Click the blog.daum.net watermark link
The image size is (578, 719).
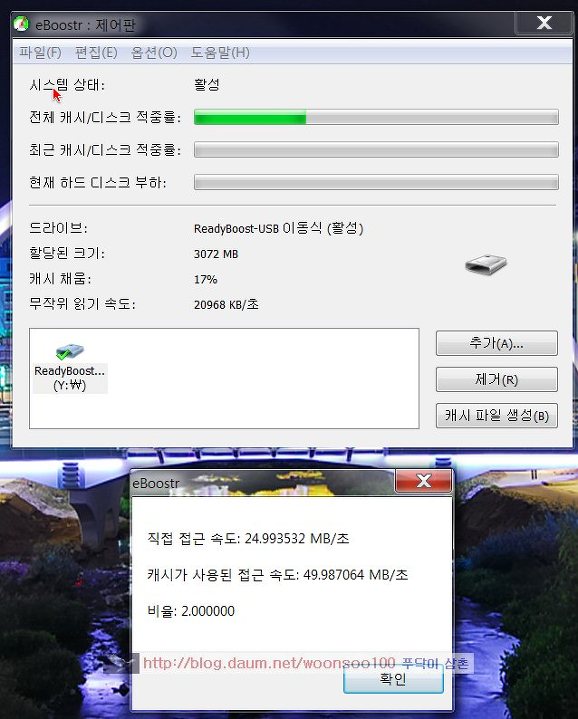pos(269,663)
